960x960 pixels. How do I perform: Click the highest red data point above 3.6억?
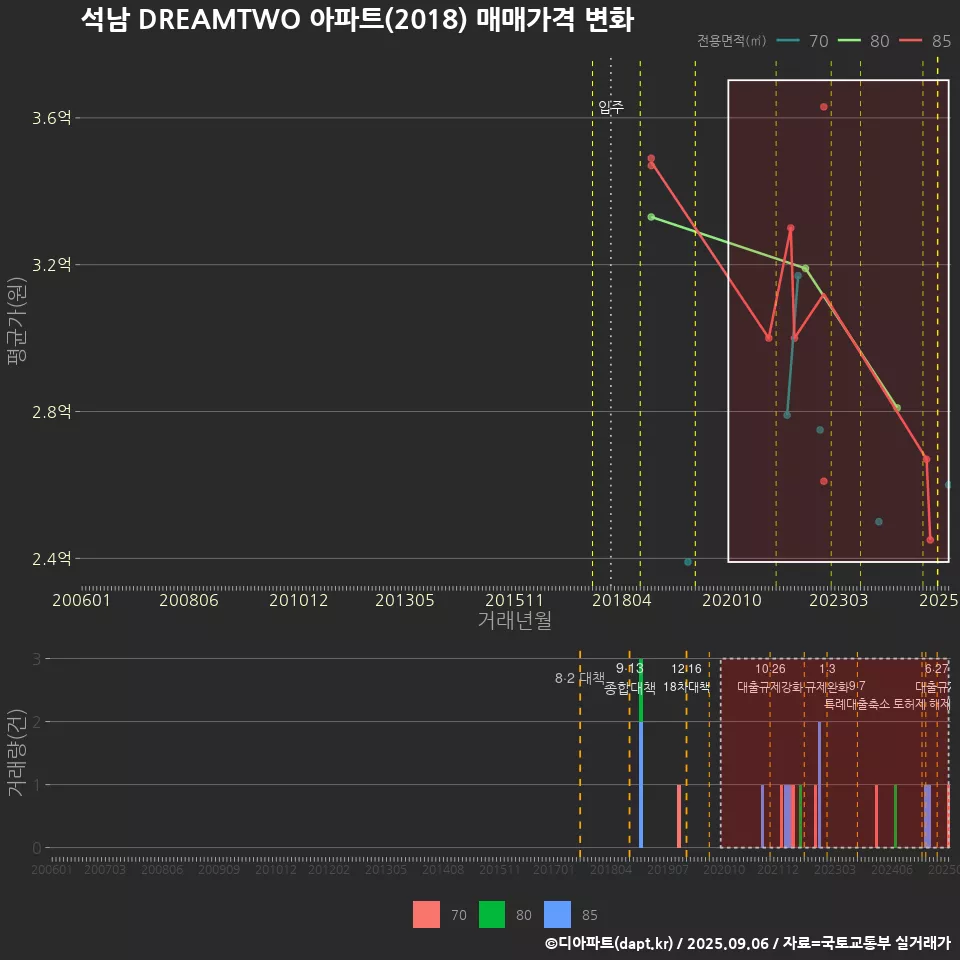823,107
